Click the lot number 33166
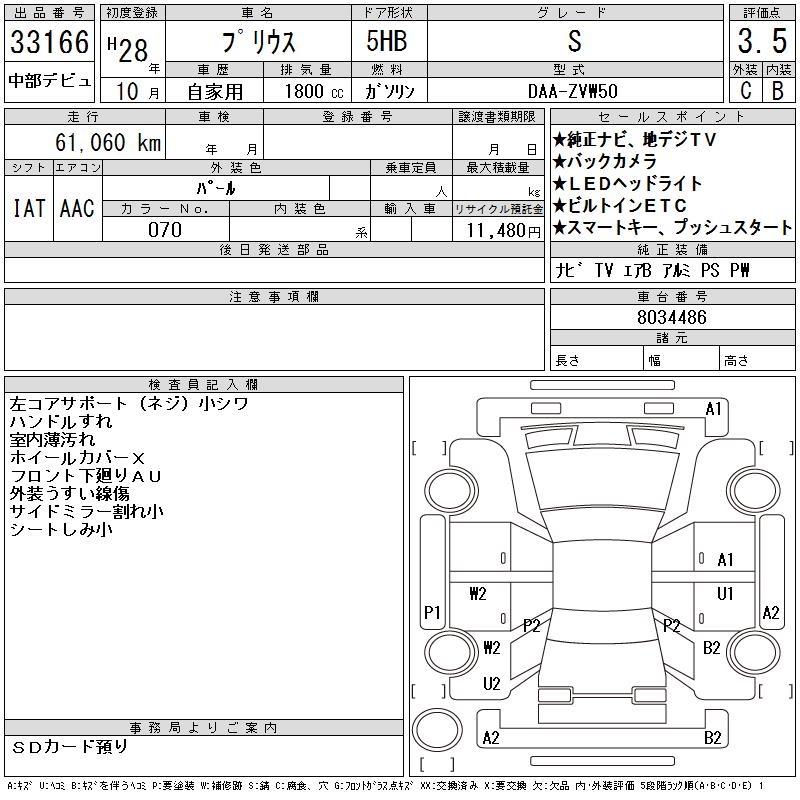800x800 pixels. click(x=49, y=43)
